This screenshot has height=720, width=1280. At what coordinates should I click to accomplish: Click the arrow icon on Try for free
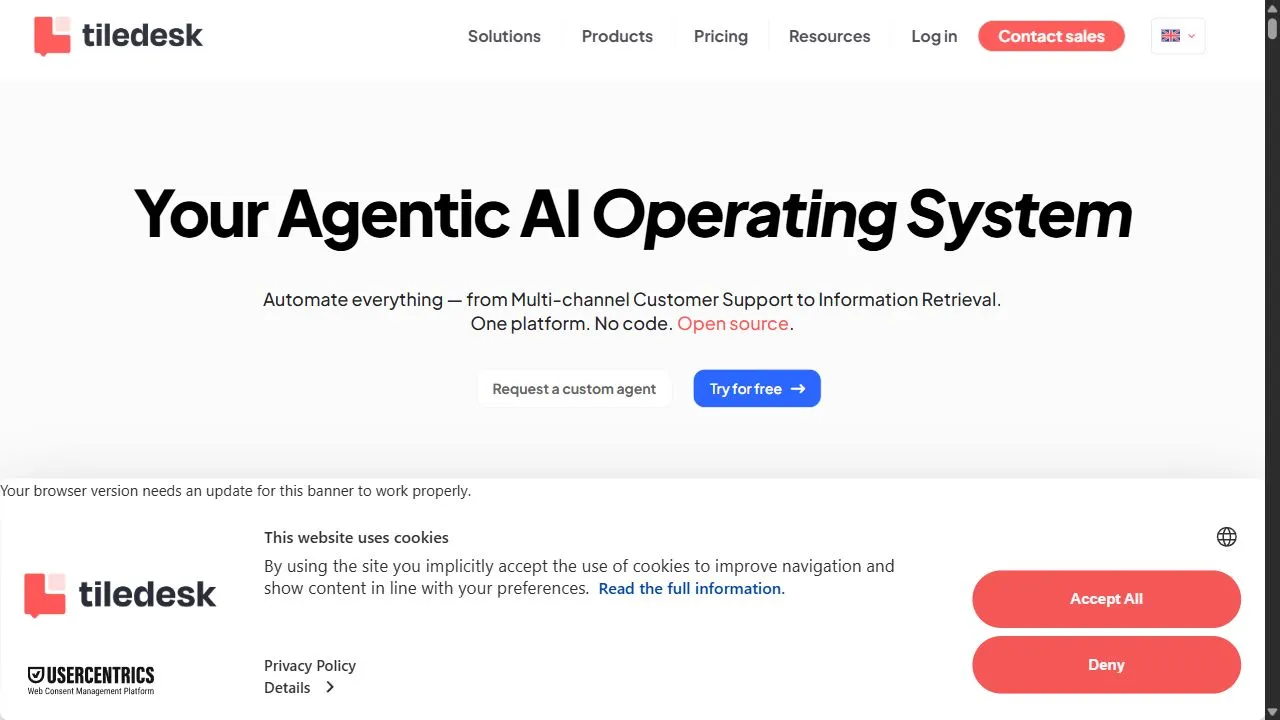click(798, 389)
